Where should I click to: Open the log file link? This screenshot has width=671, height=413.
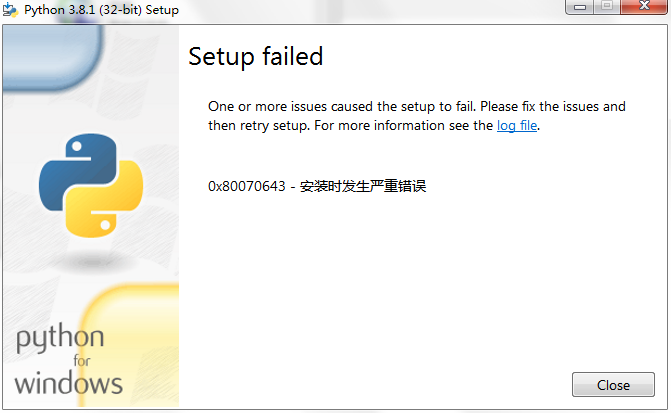[x=517, y=126]
